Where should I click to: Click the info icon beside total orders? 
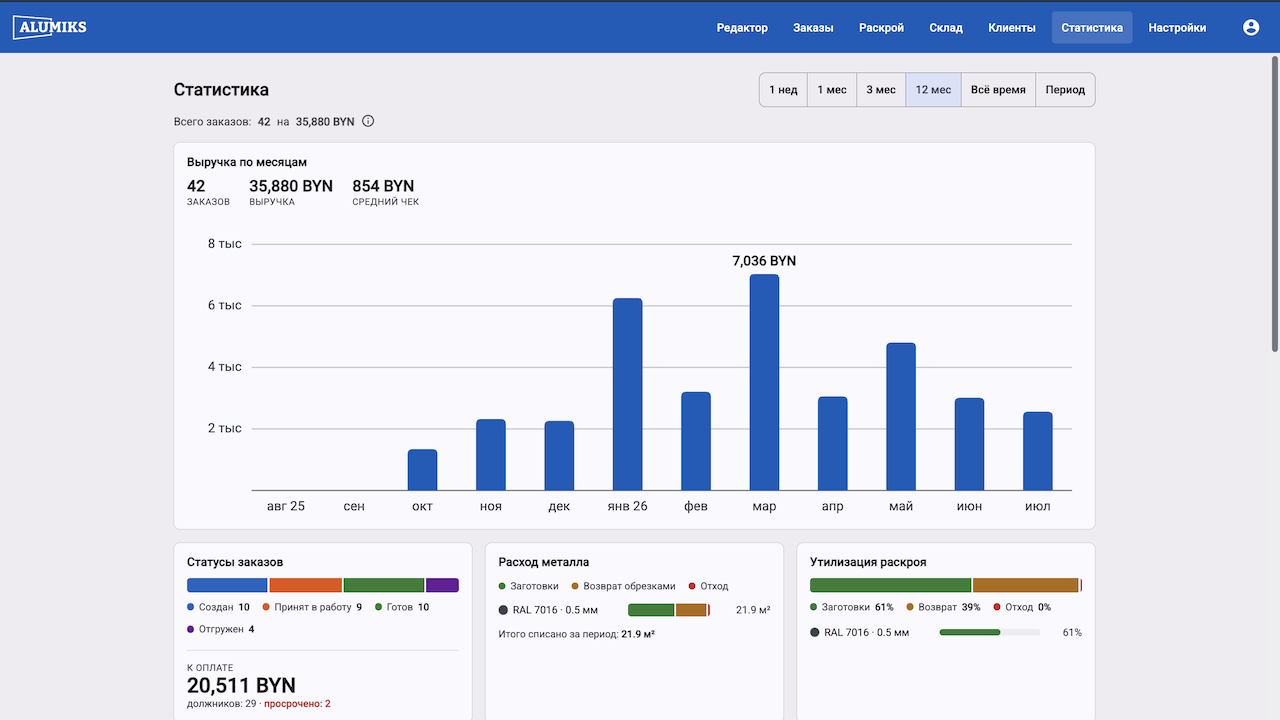pos(368,122)
